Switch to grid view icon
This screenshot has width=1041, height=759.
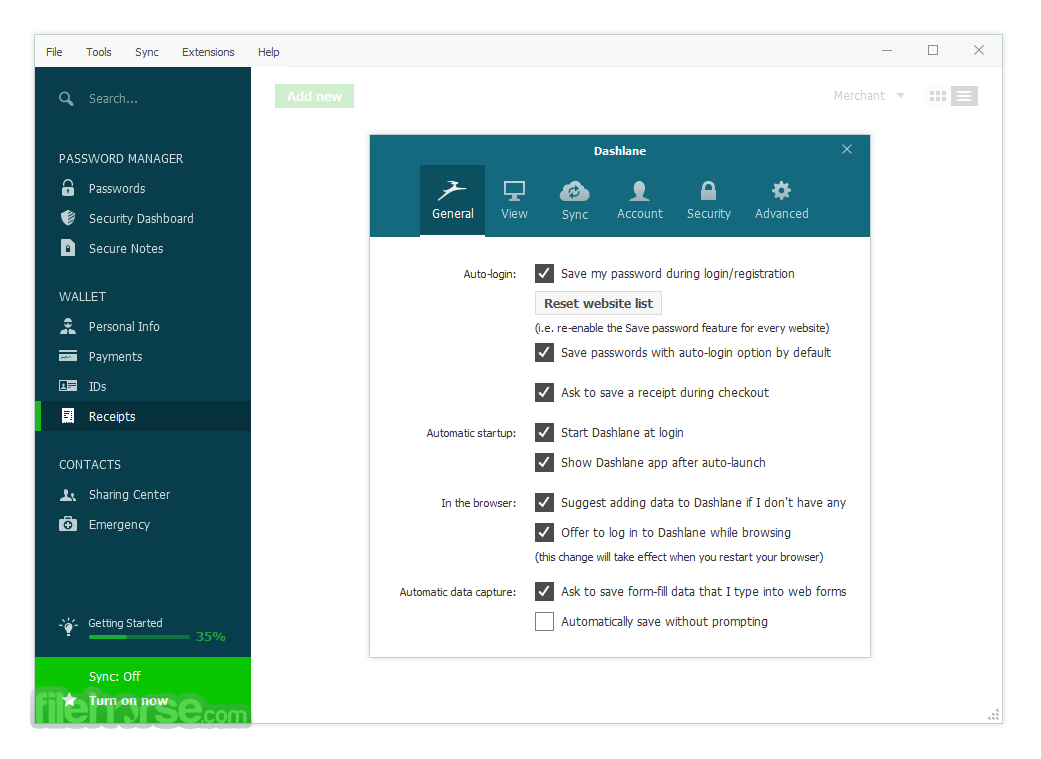[937, 96]
